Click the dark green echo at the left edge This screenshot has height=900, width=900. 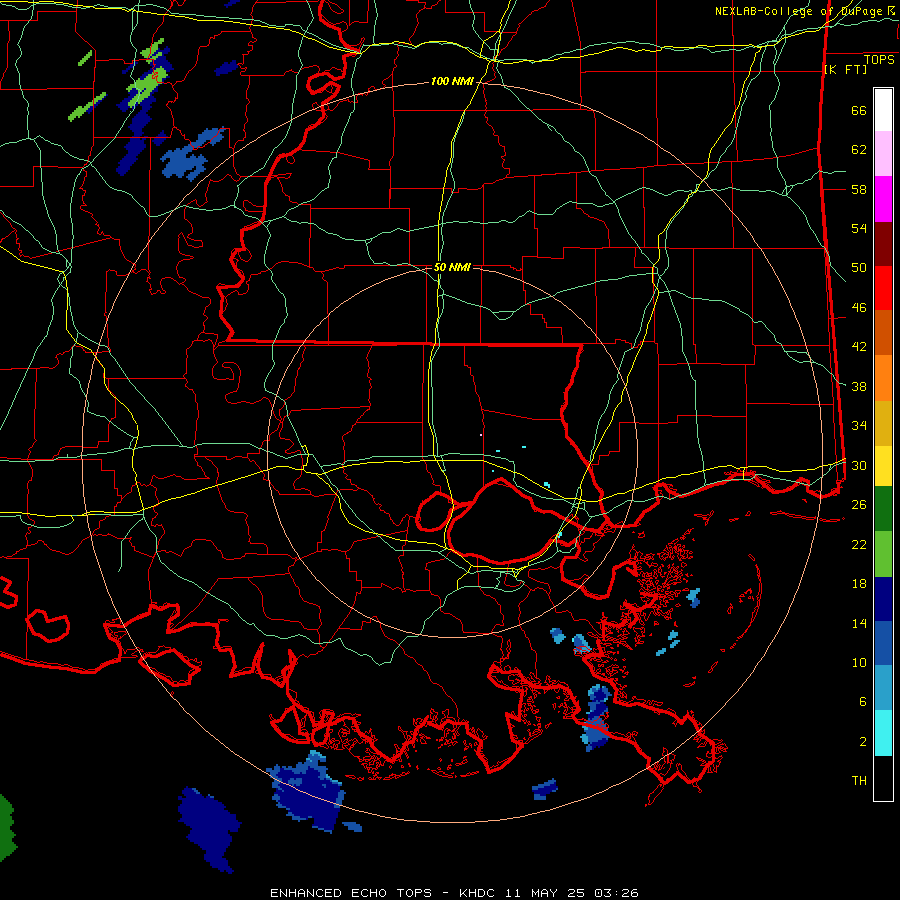coord(7,828)
